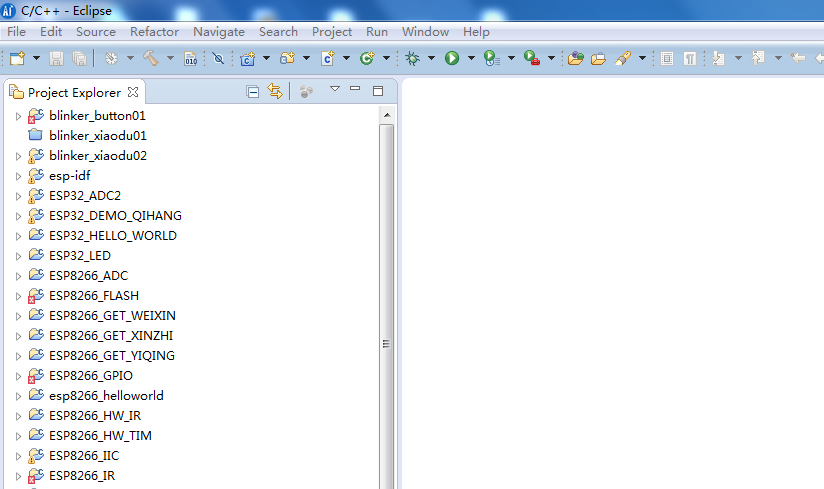The width and height of the screenshot is (824, 489).
Task: Open the hammer build configurations dropdown
Action: (x=170, y=58)
